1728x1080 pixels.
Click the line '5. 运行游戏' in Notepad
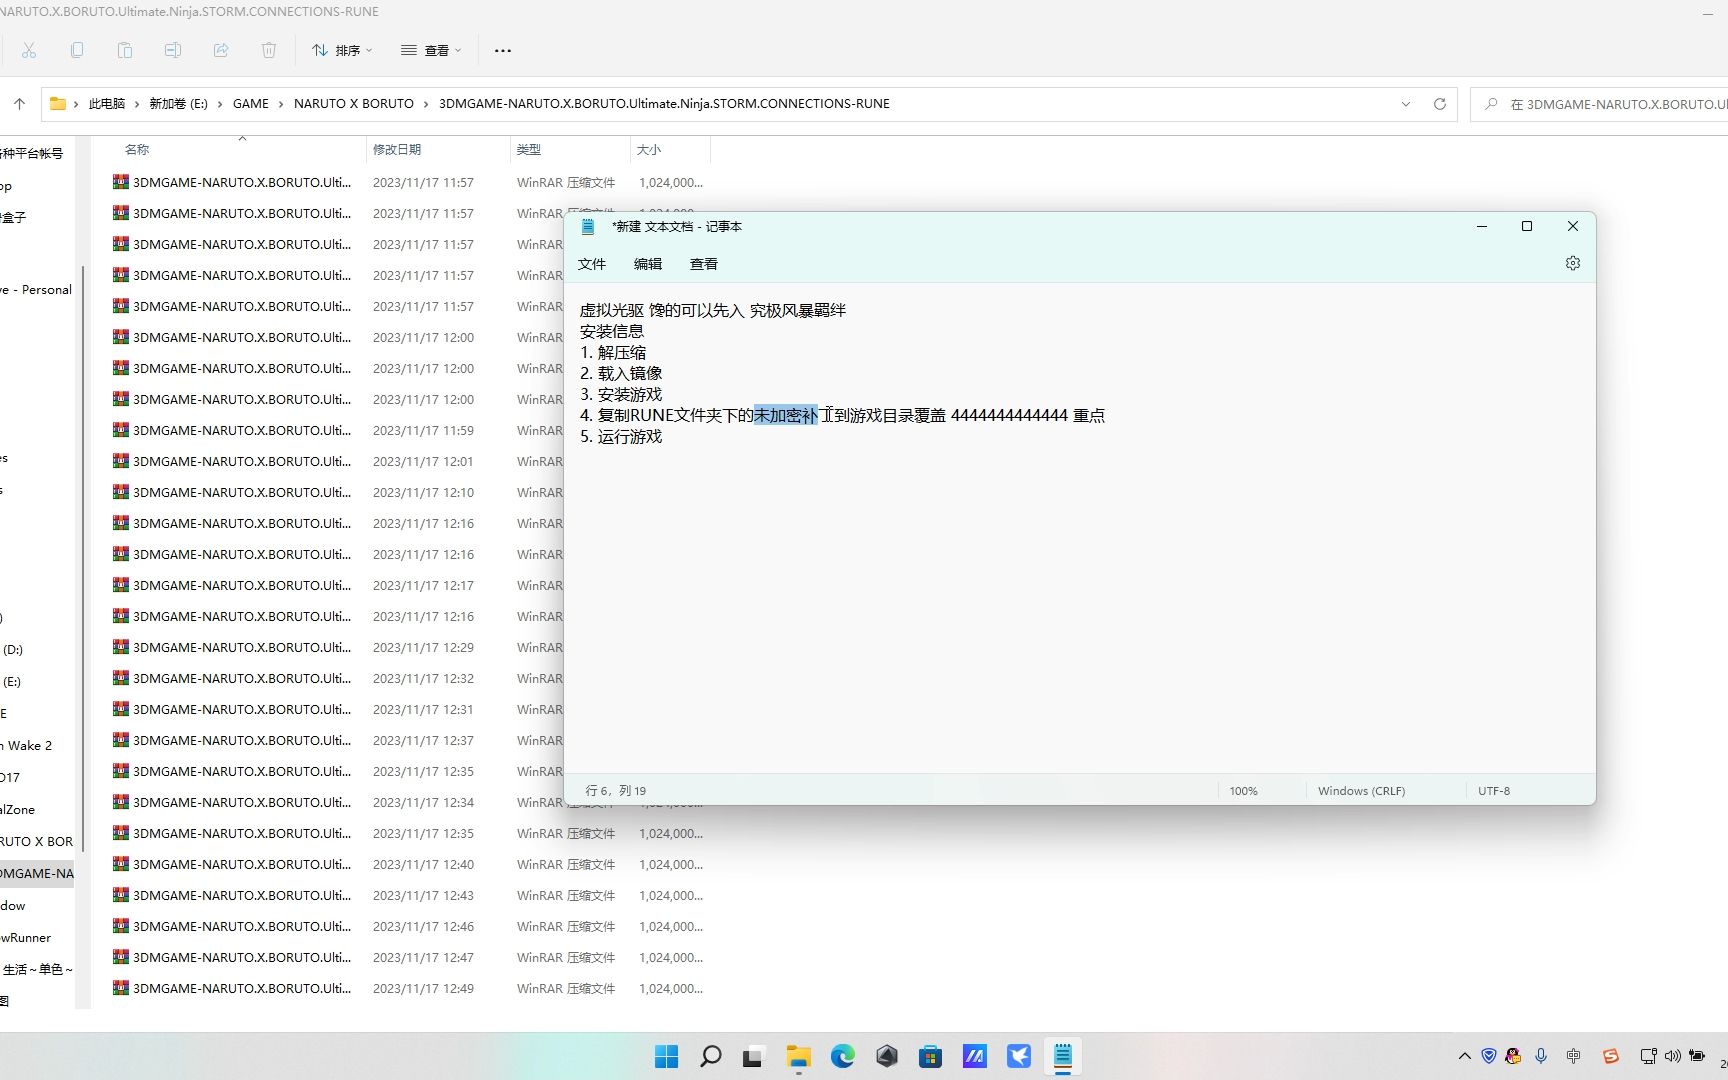(621, 437)
